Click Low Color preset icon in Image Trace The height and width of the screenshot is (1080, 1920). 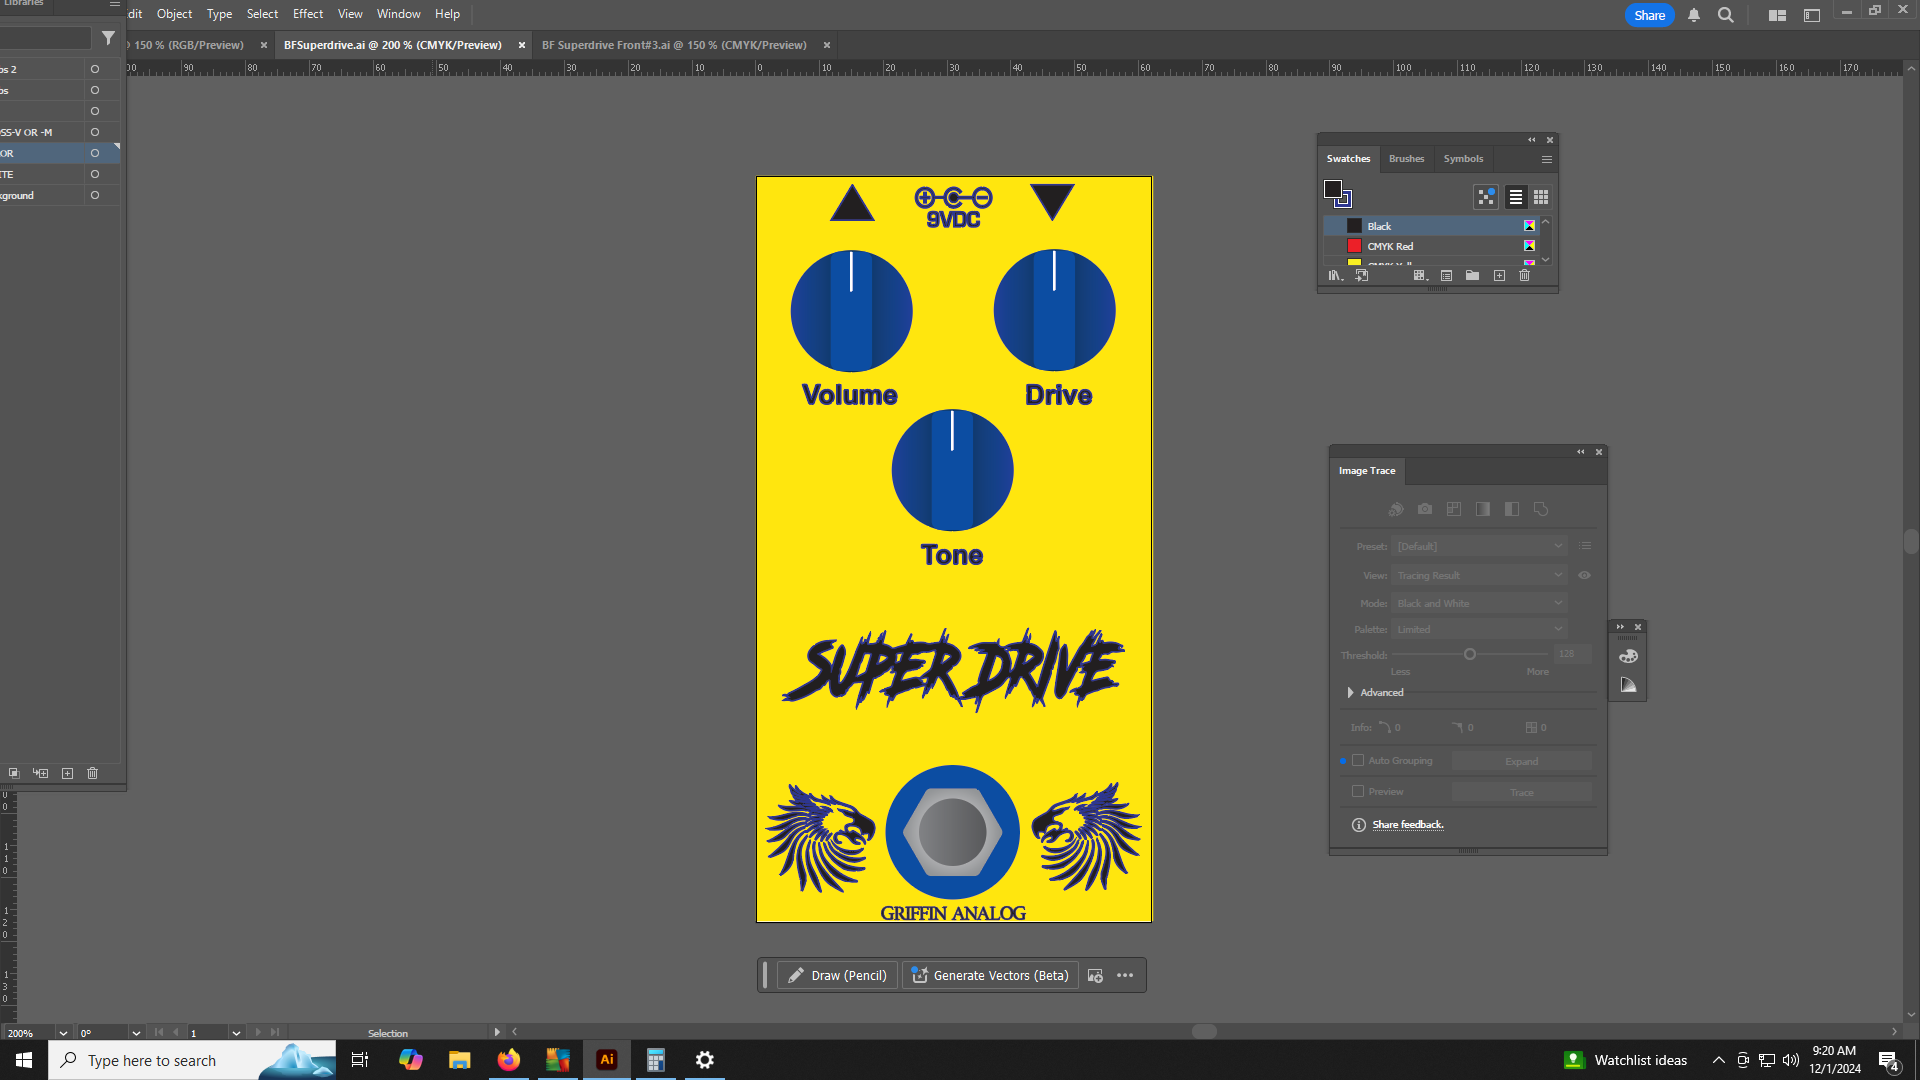point(1454,509)
